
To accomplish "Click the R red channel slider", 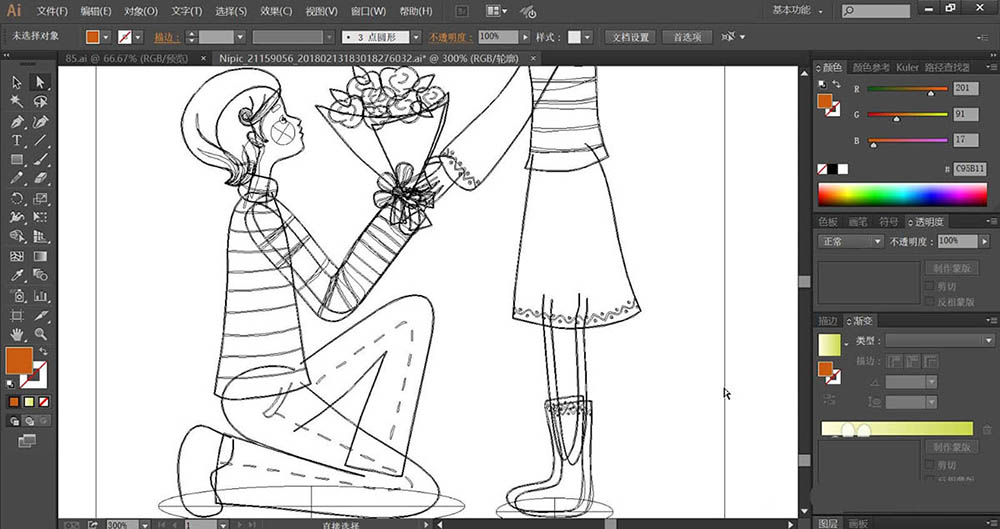I will 908,89.
